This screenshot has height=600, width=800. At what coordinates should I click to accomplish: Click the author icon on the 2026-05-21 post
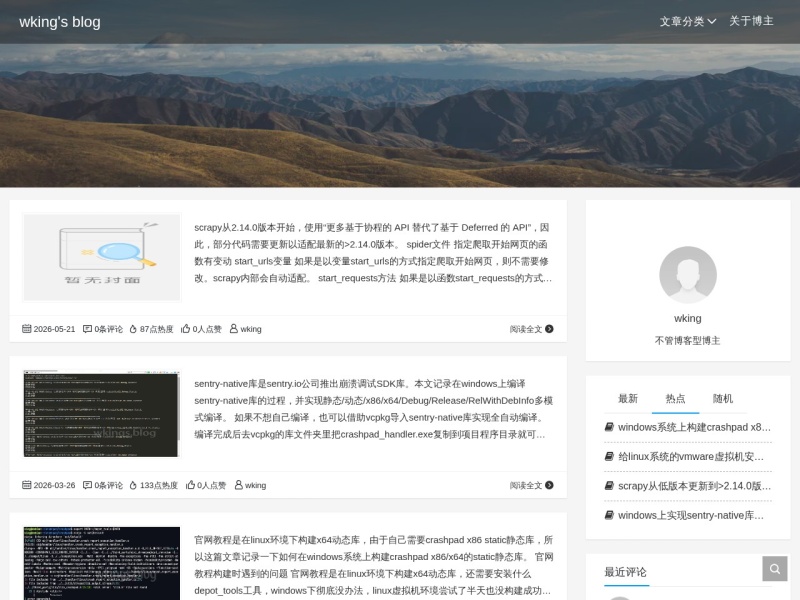point(234,329)
